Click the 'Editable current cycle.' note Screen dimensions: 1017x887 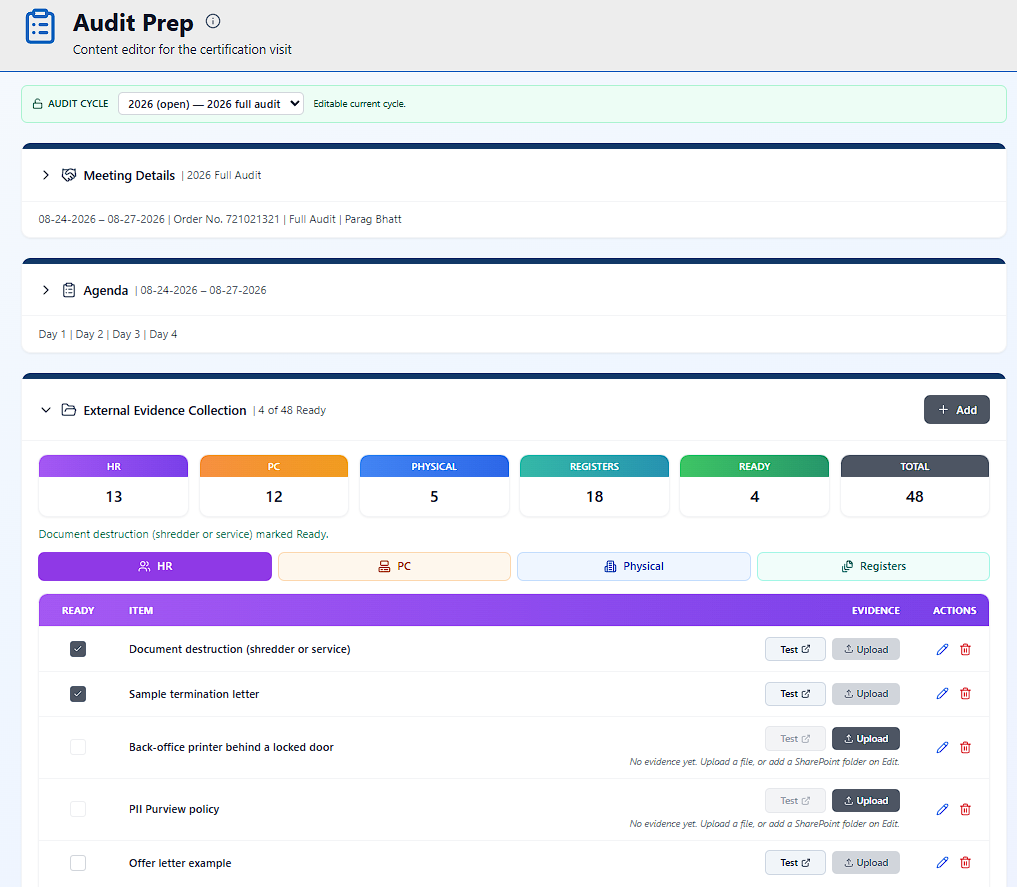click(x=359, y=104)
